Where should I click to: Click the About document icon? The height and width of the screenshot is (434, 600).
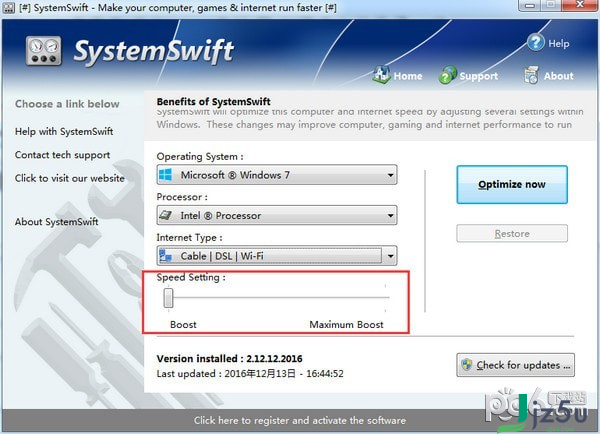click(531, 75)
